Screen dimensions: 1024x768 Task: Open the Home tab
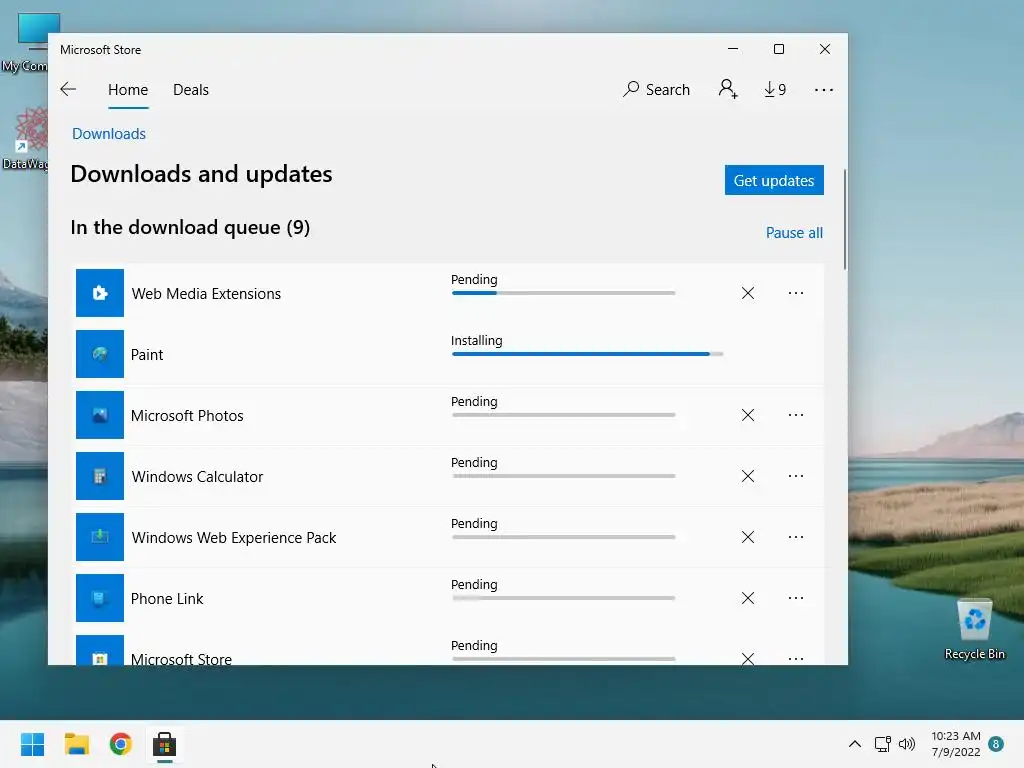click(x=128, y=89)
